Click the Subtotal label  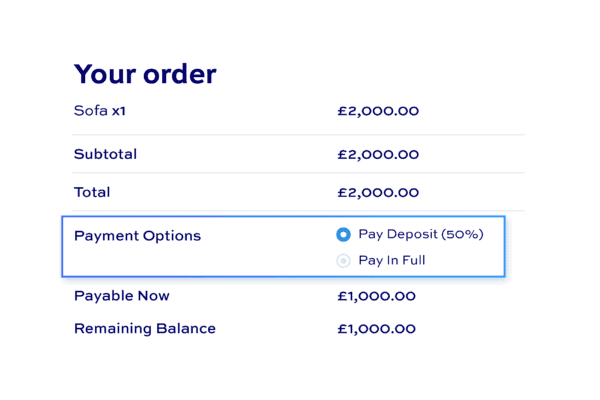pyautogui.click(x=105, y=154)
